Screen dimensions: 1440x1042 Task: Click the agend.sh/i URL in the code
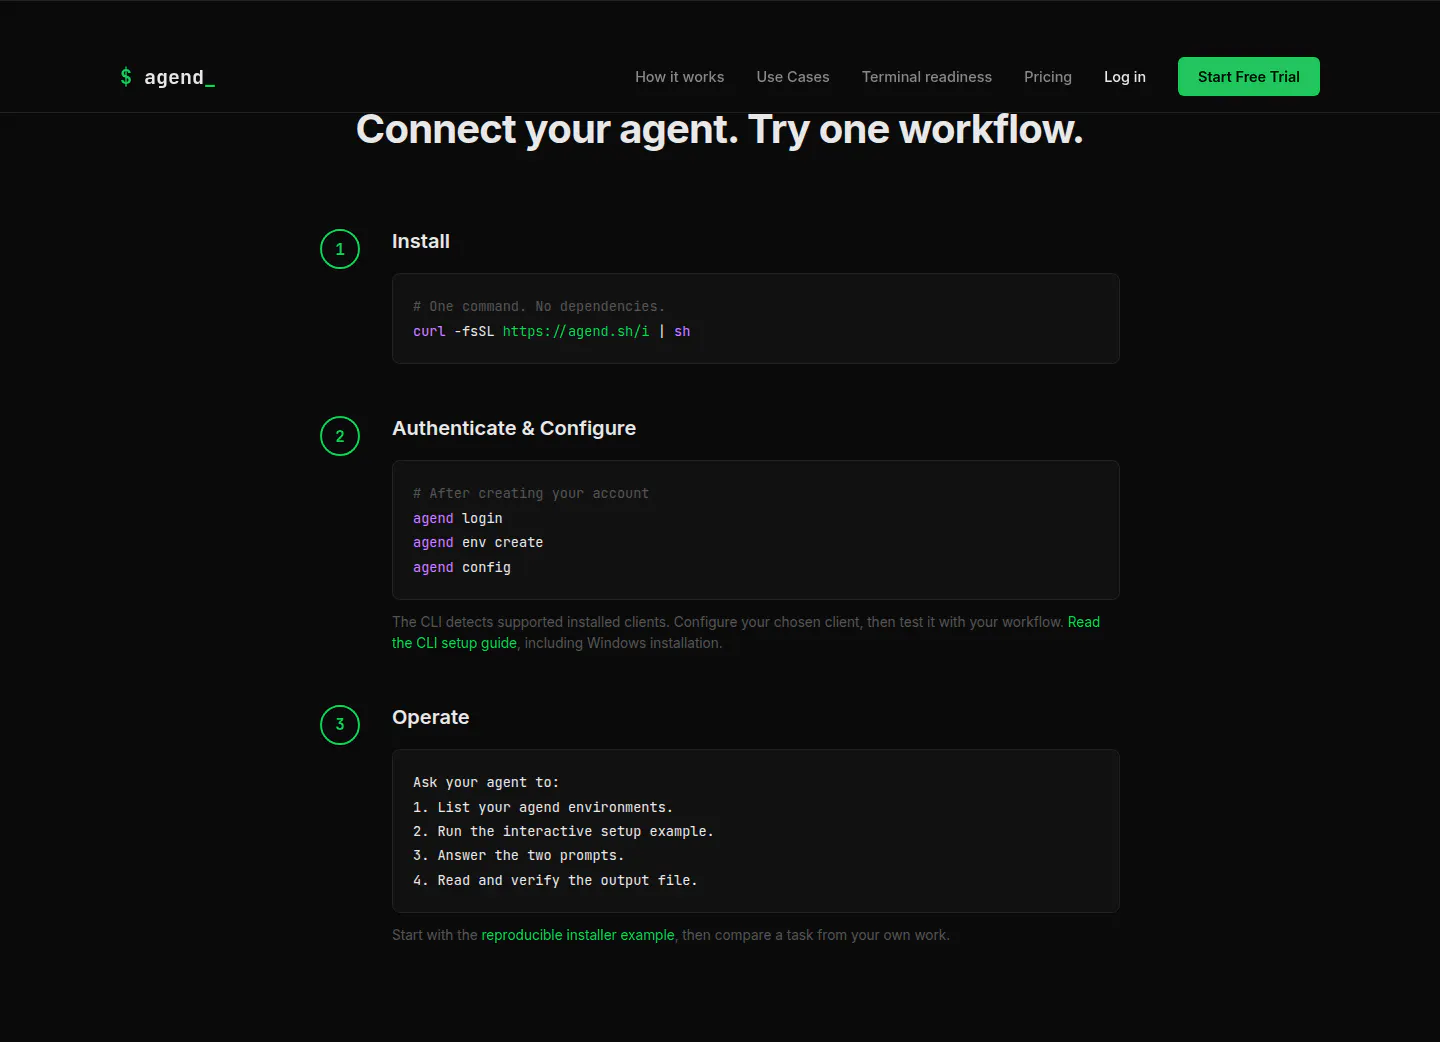(x=576, y=331)
